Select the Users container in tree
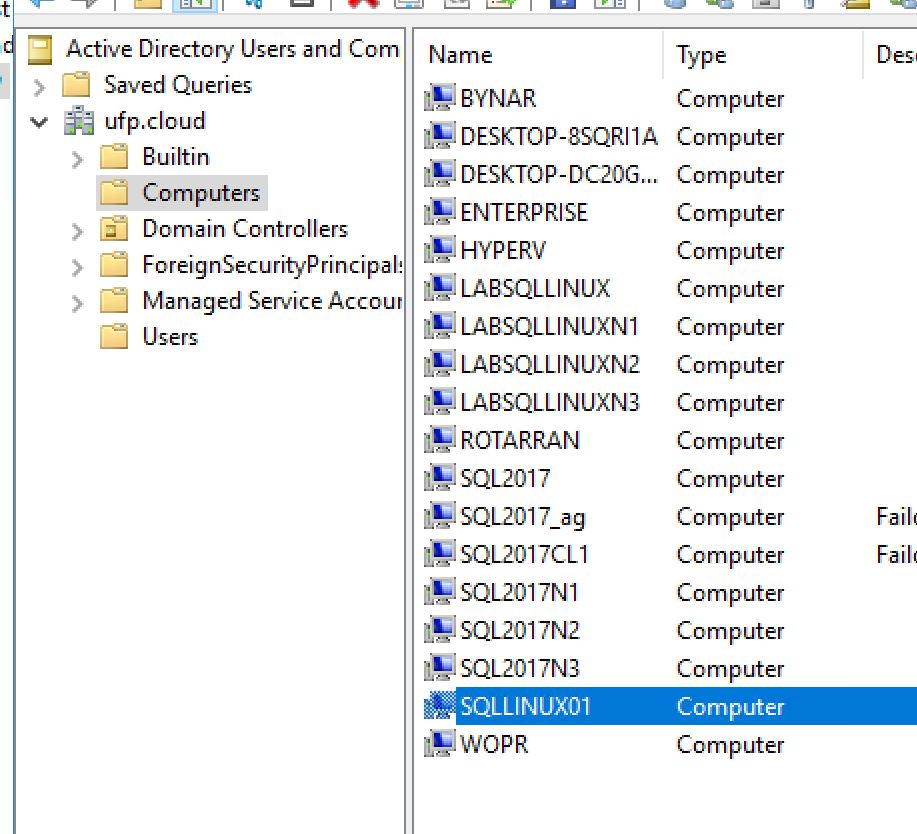 pos(170,338)
